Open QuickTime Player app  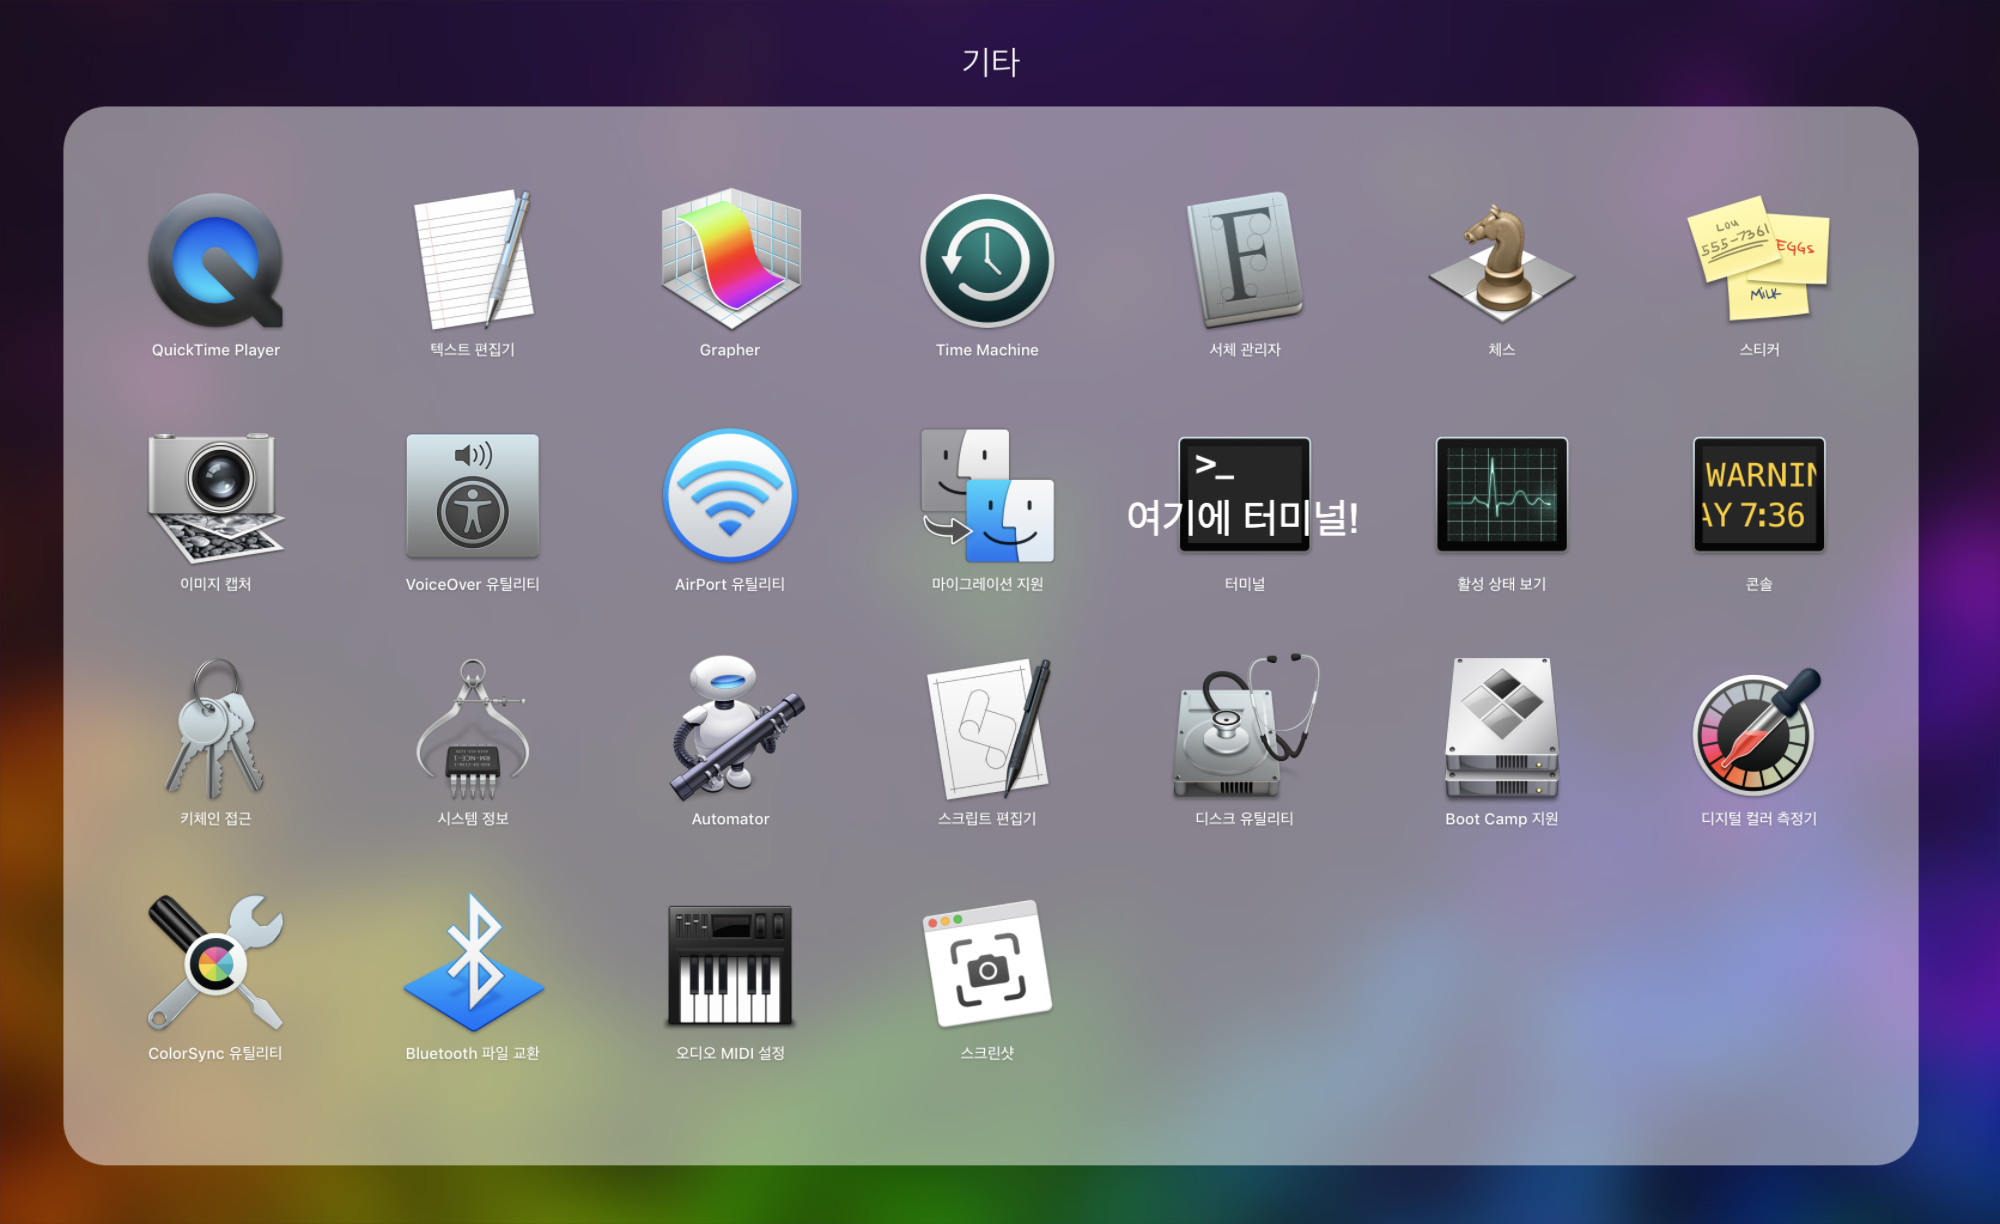point(215,262)
